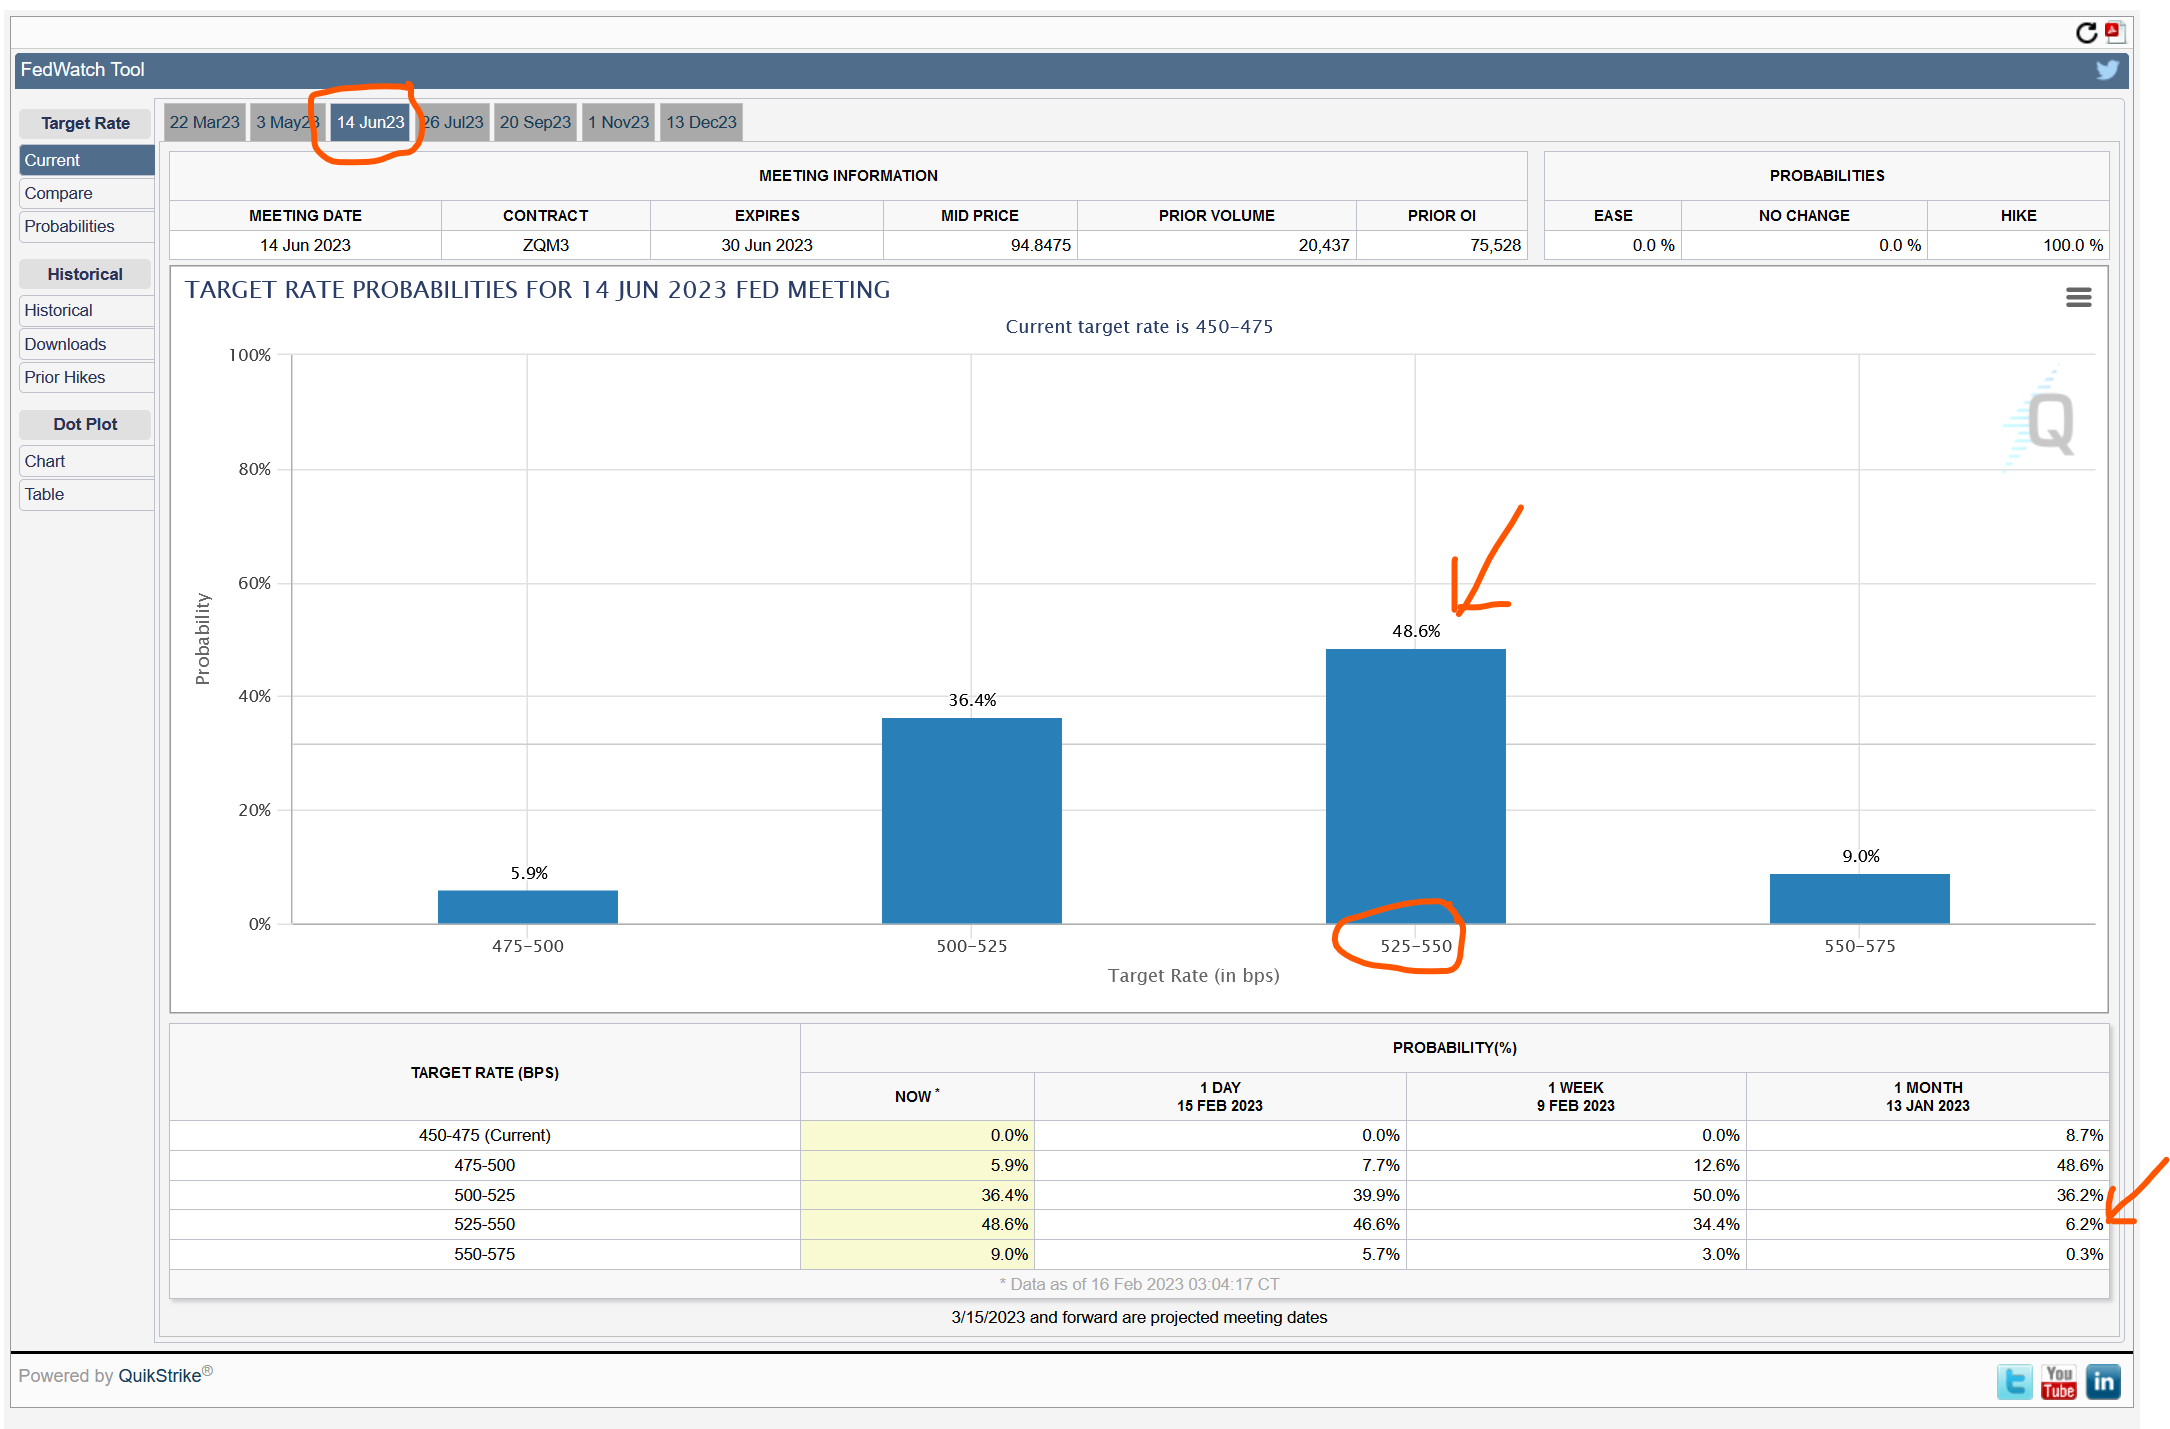Click the Twitter bird icon in header
The height and width of the screenshot is (1429, 2170).
click(x=2107, y=70)
